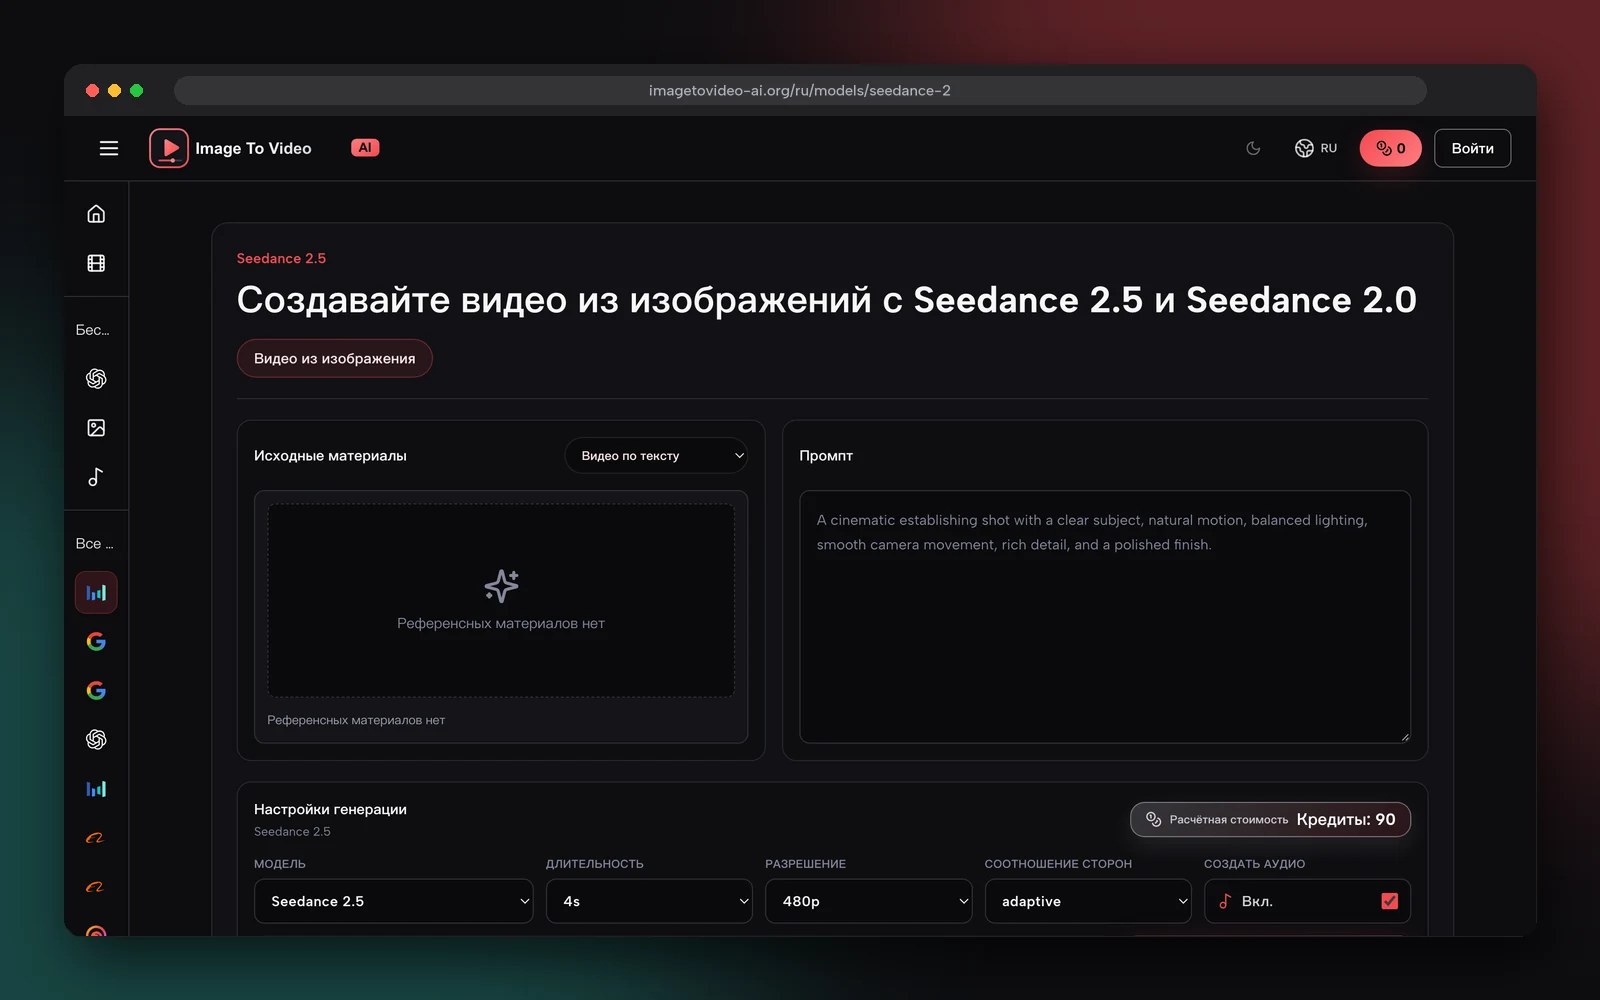Viewport: 1600px width, 1000px height.
Task: Open the music note icon in sidebar
Action: tap(96, 477)
